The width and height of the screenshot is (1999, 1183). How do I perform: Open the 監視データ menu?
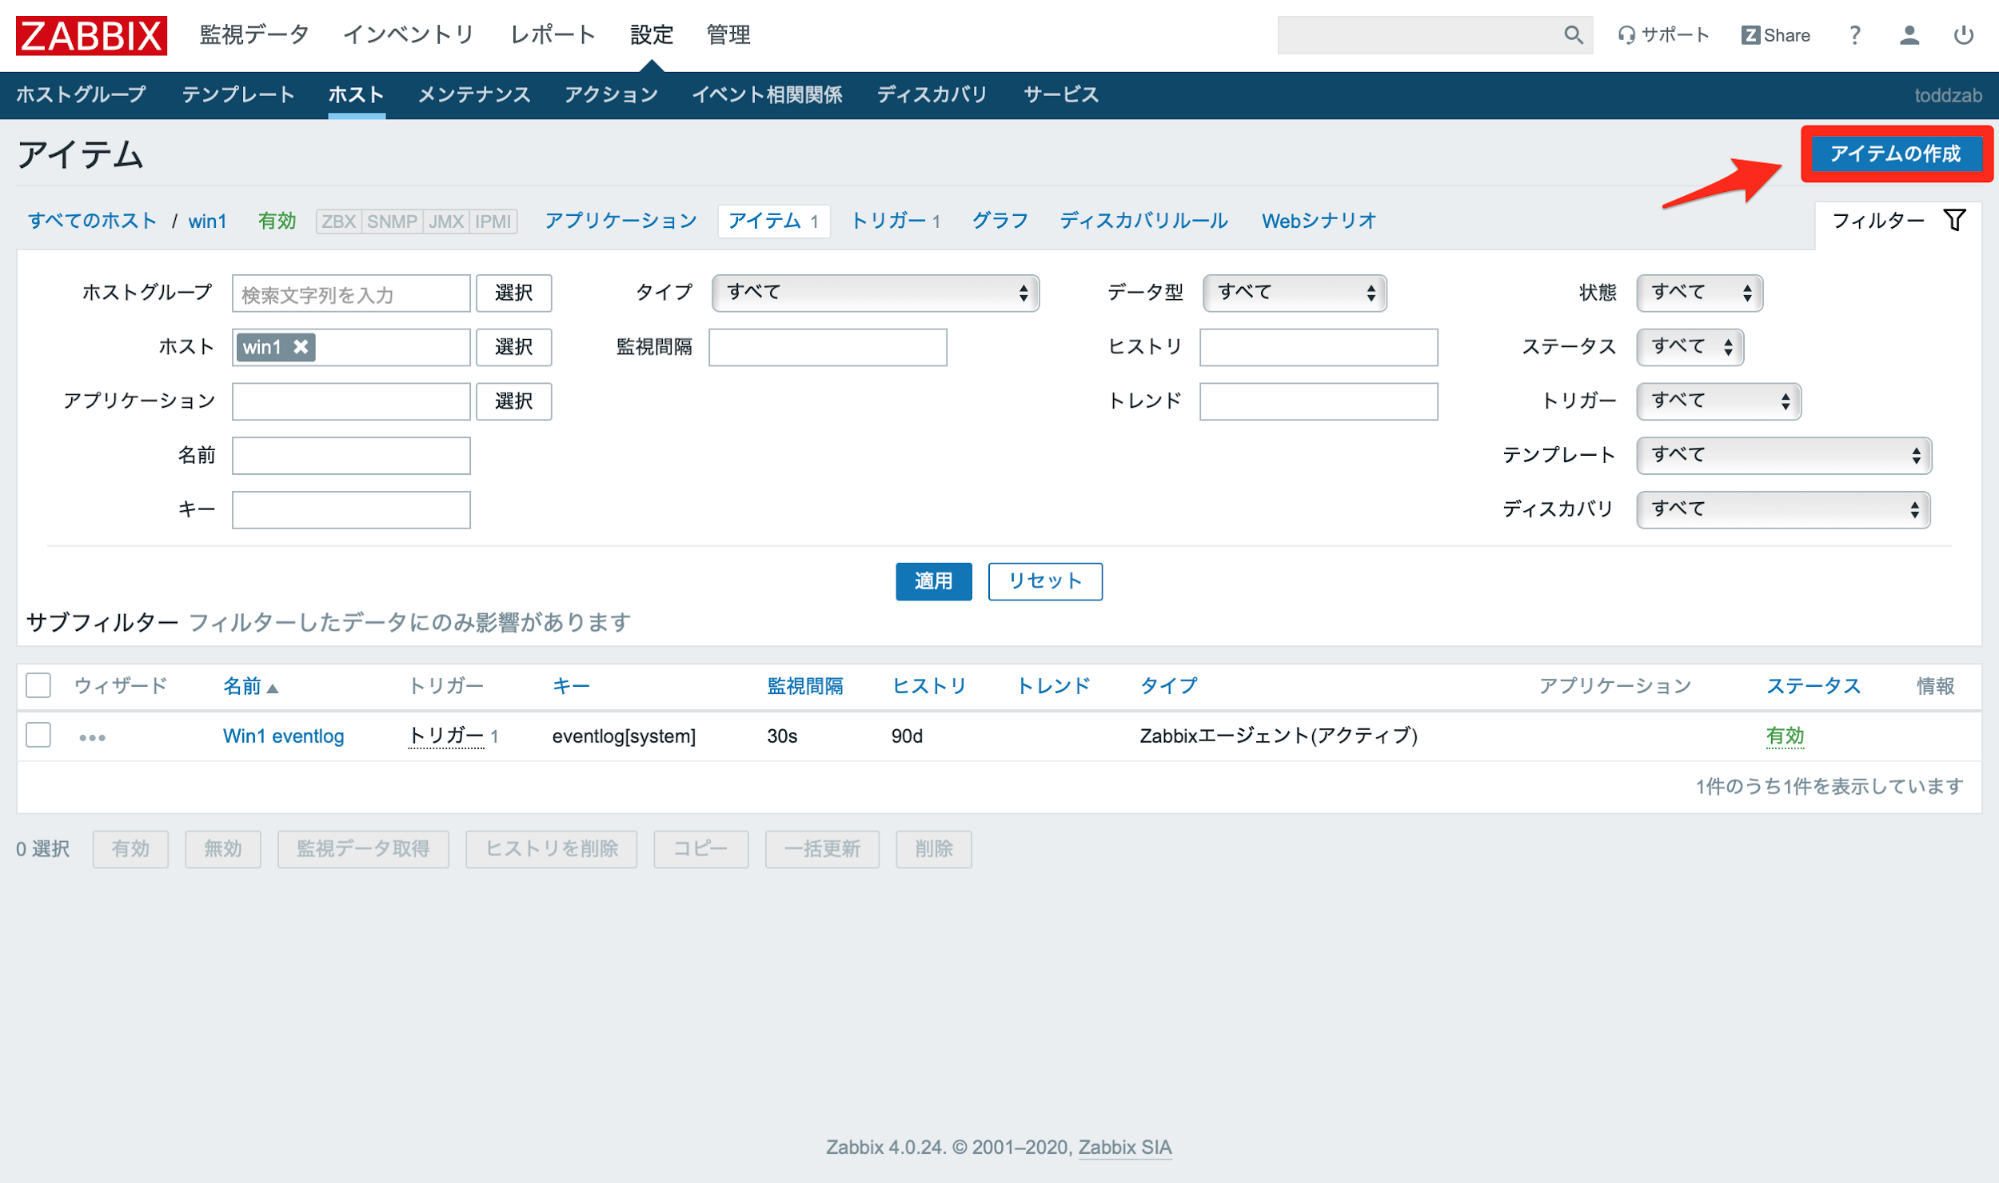click(254, 35)
